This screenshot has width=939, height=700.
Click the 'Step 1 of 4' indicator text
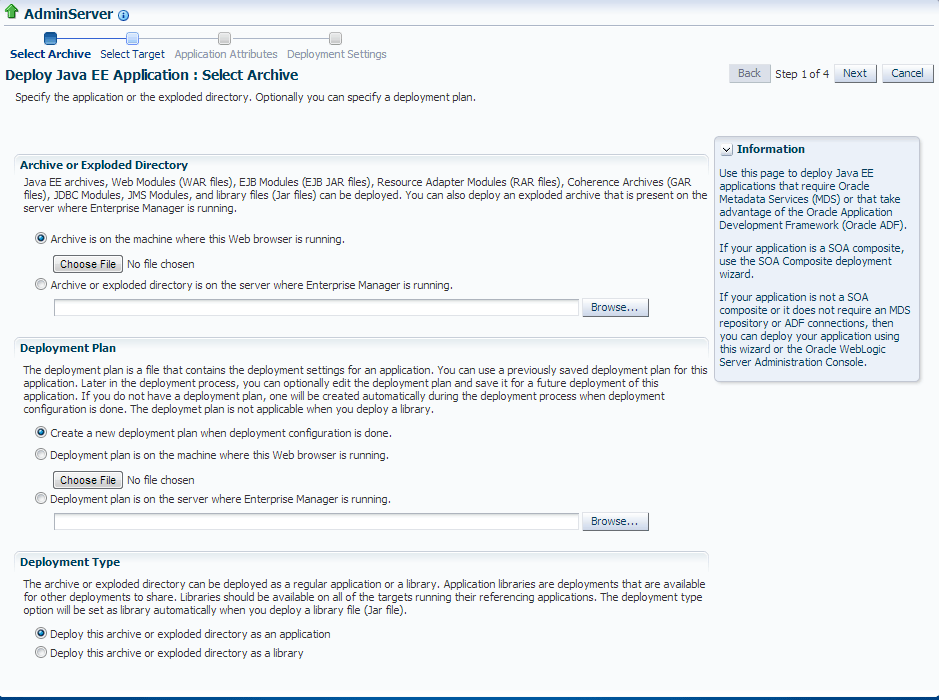(802, 74)
